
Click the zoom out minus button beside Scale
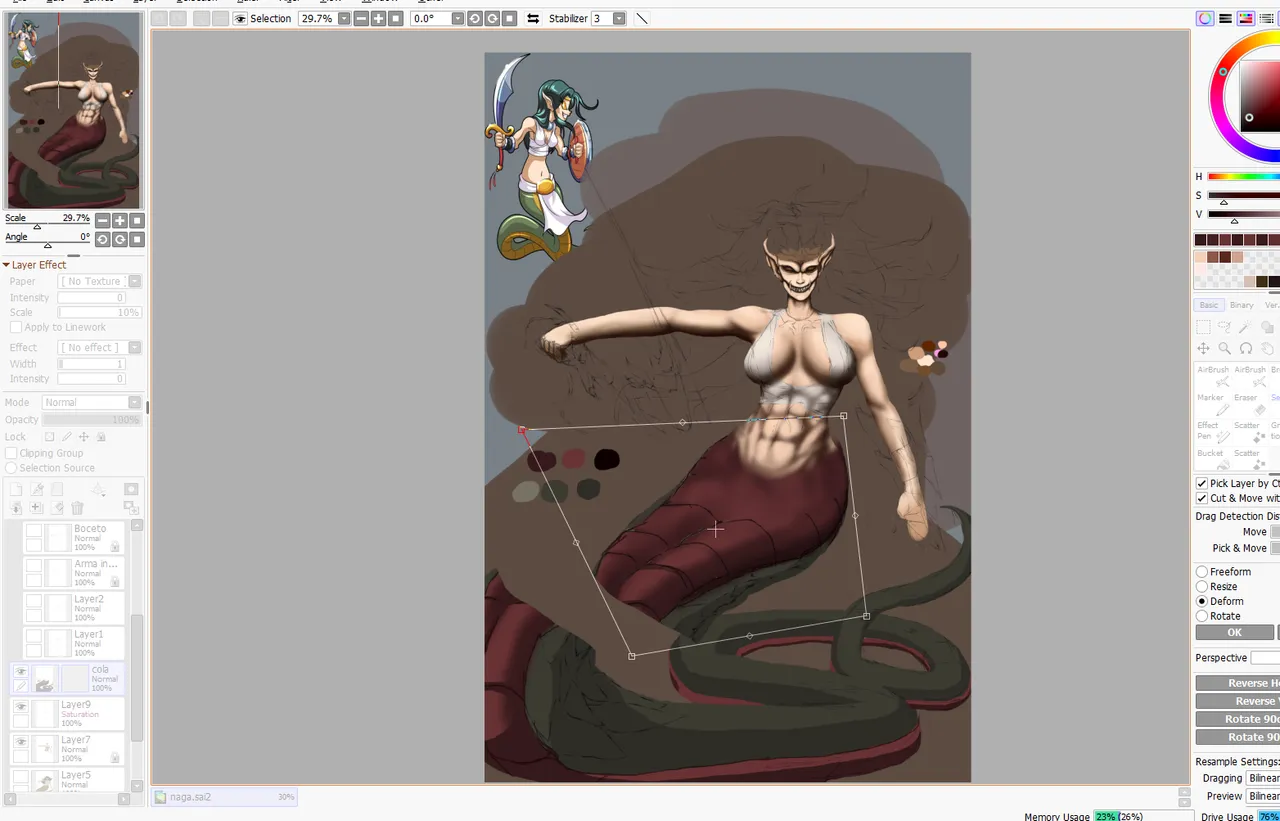pyautogui.click(x=102, y=221)
